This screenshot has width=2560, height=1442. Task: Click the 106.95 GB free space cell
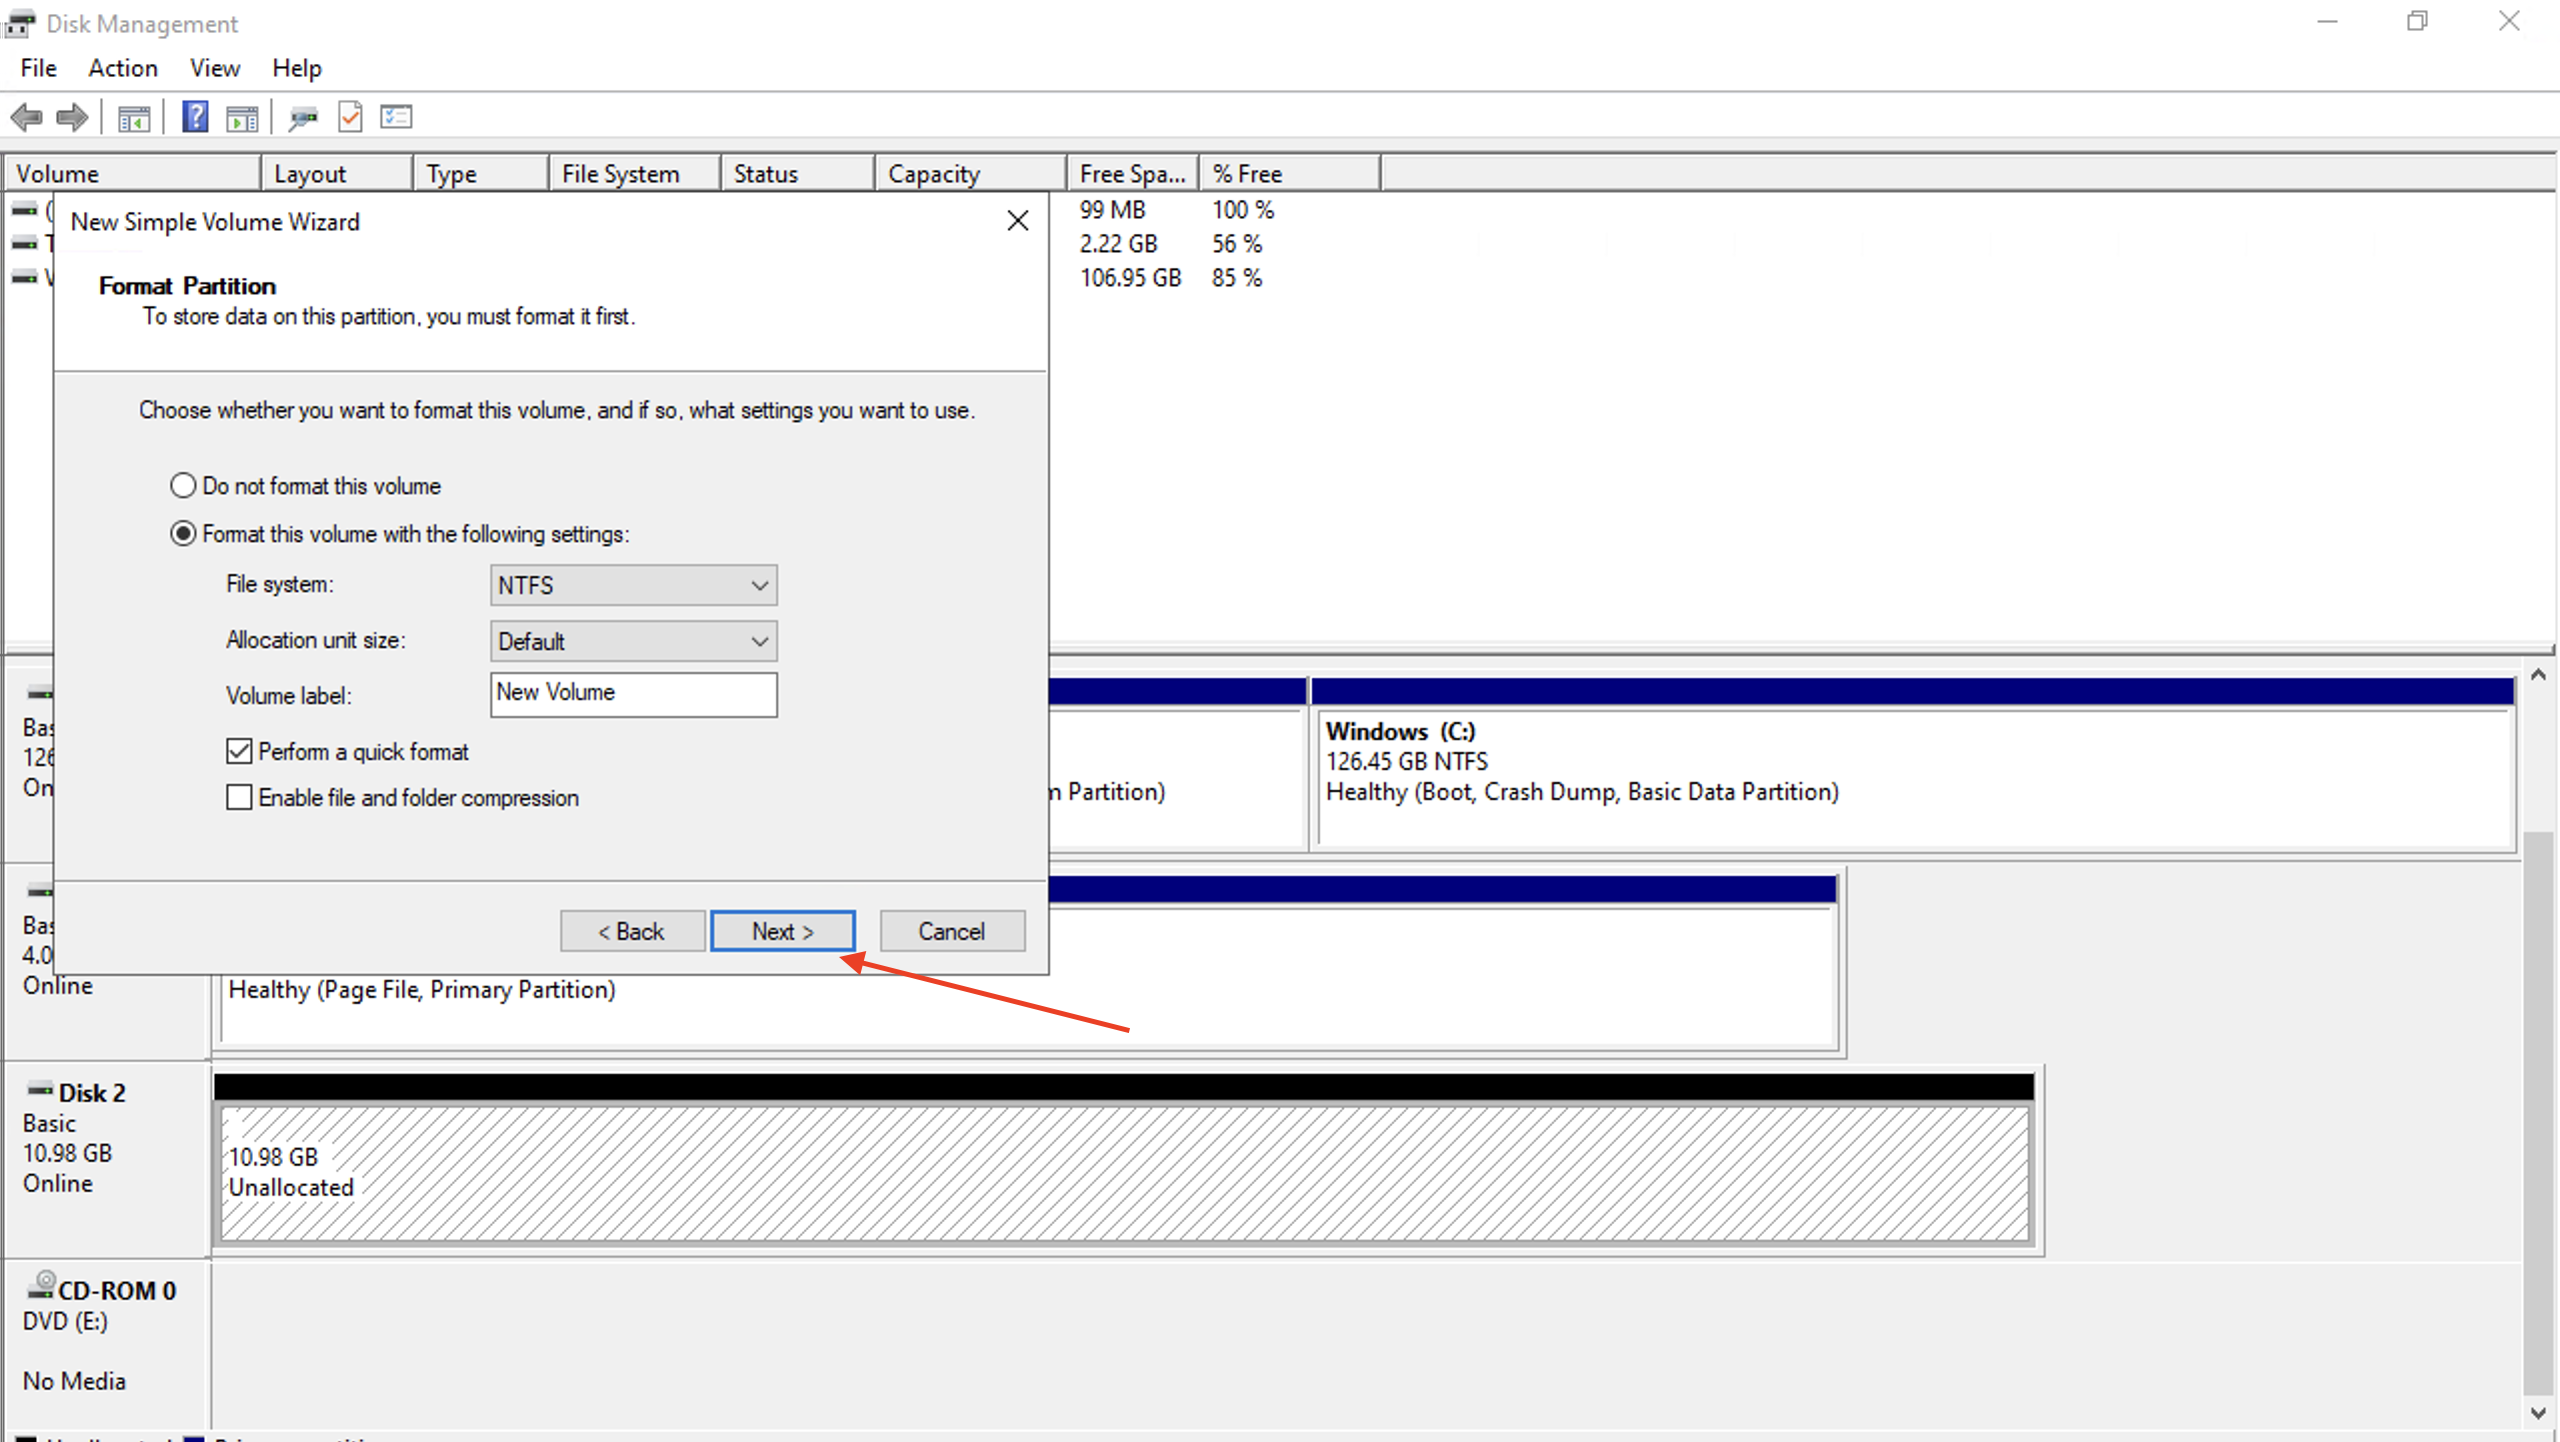tap(1130, 278)
